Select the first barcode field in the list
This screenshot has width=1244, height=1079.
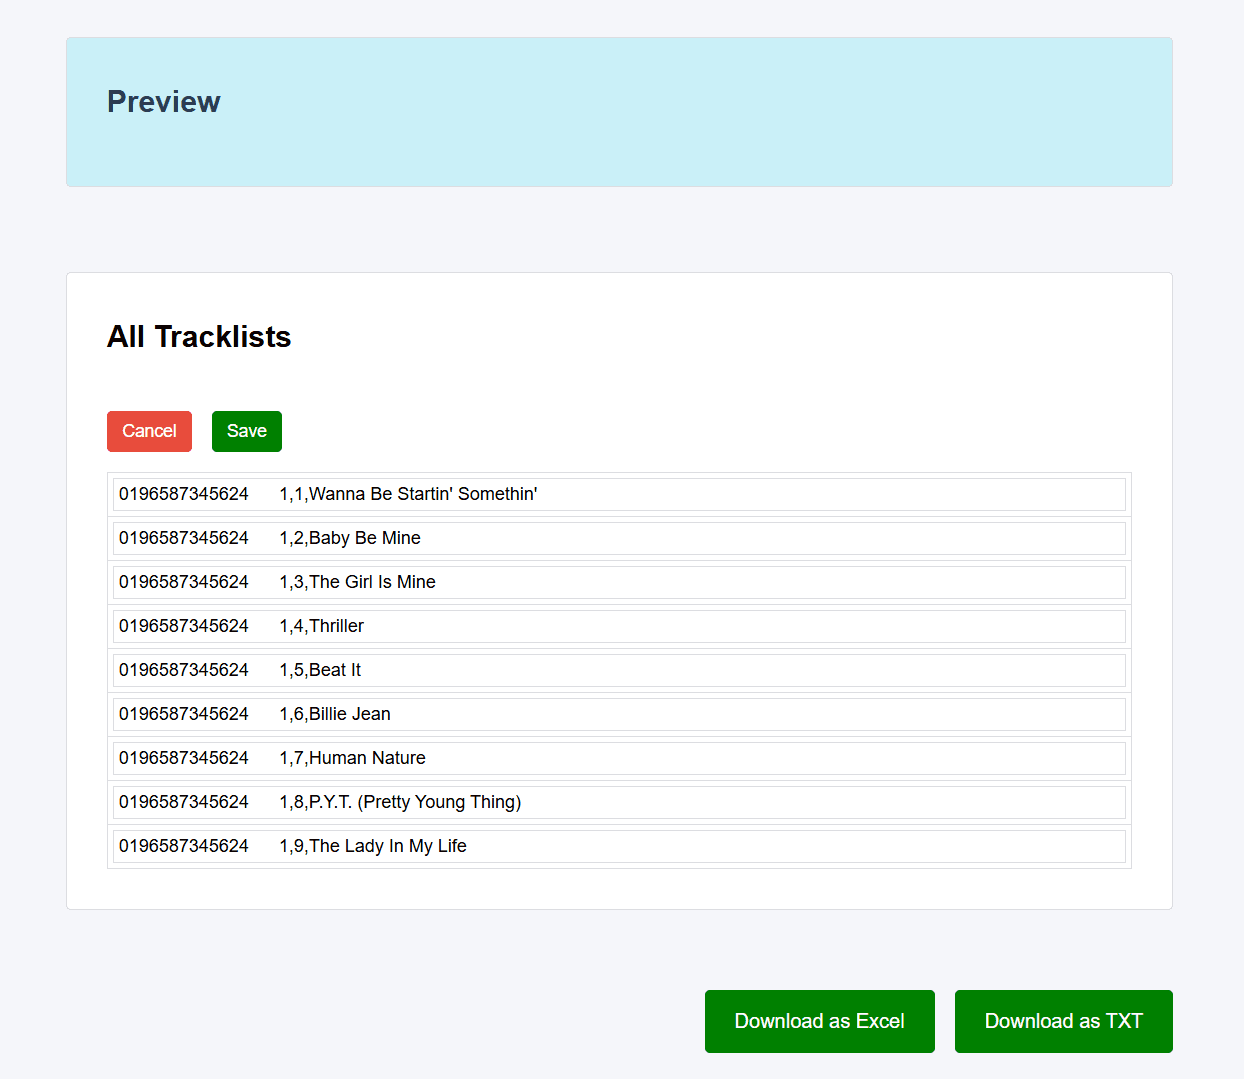(183, 494)
